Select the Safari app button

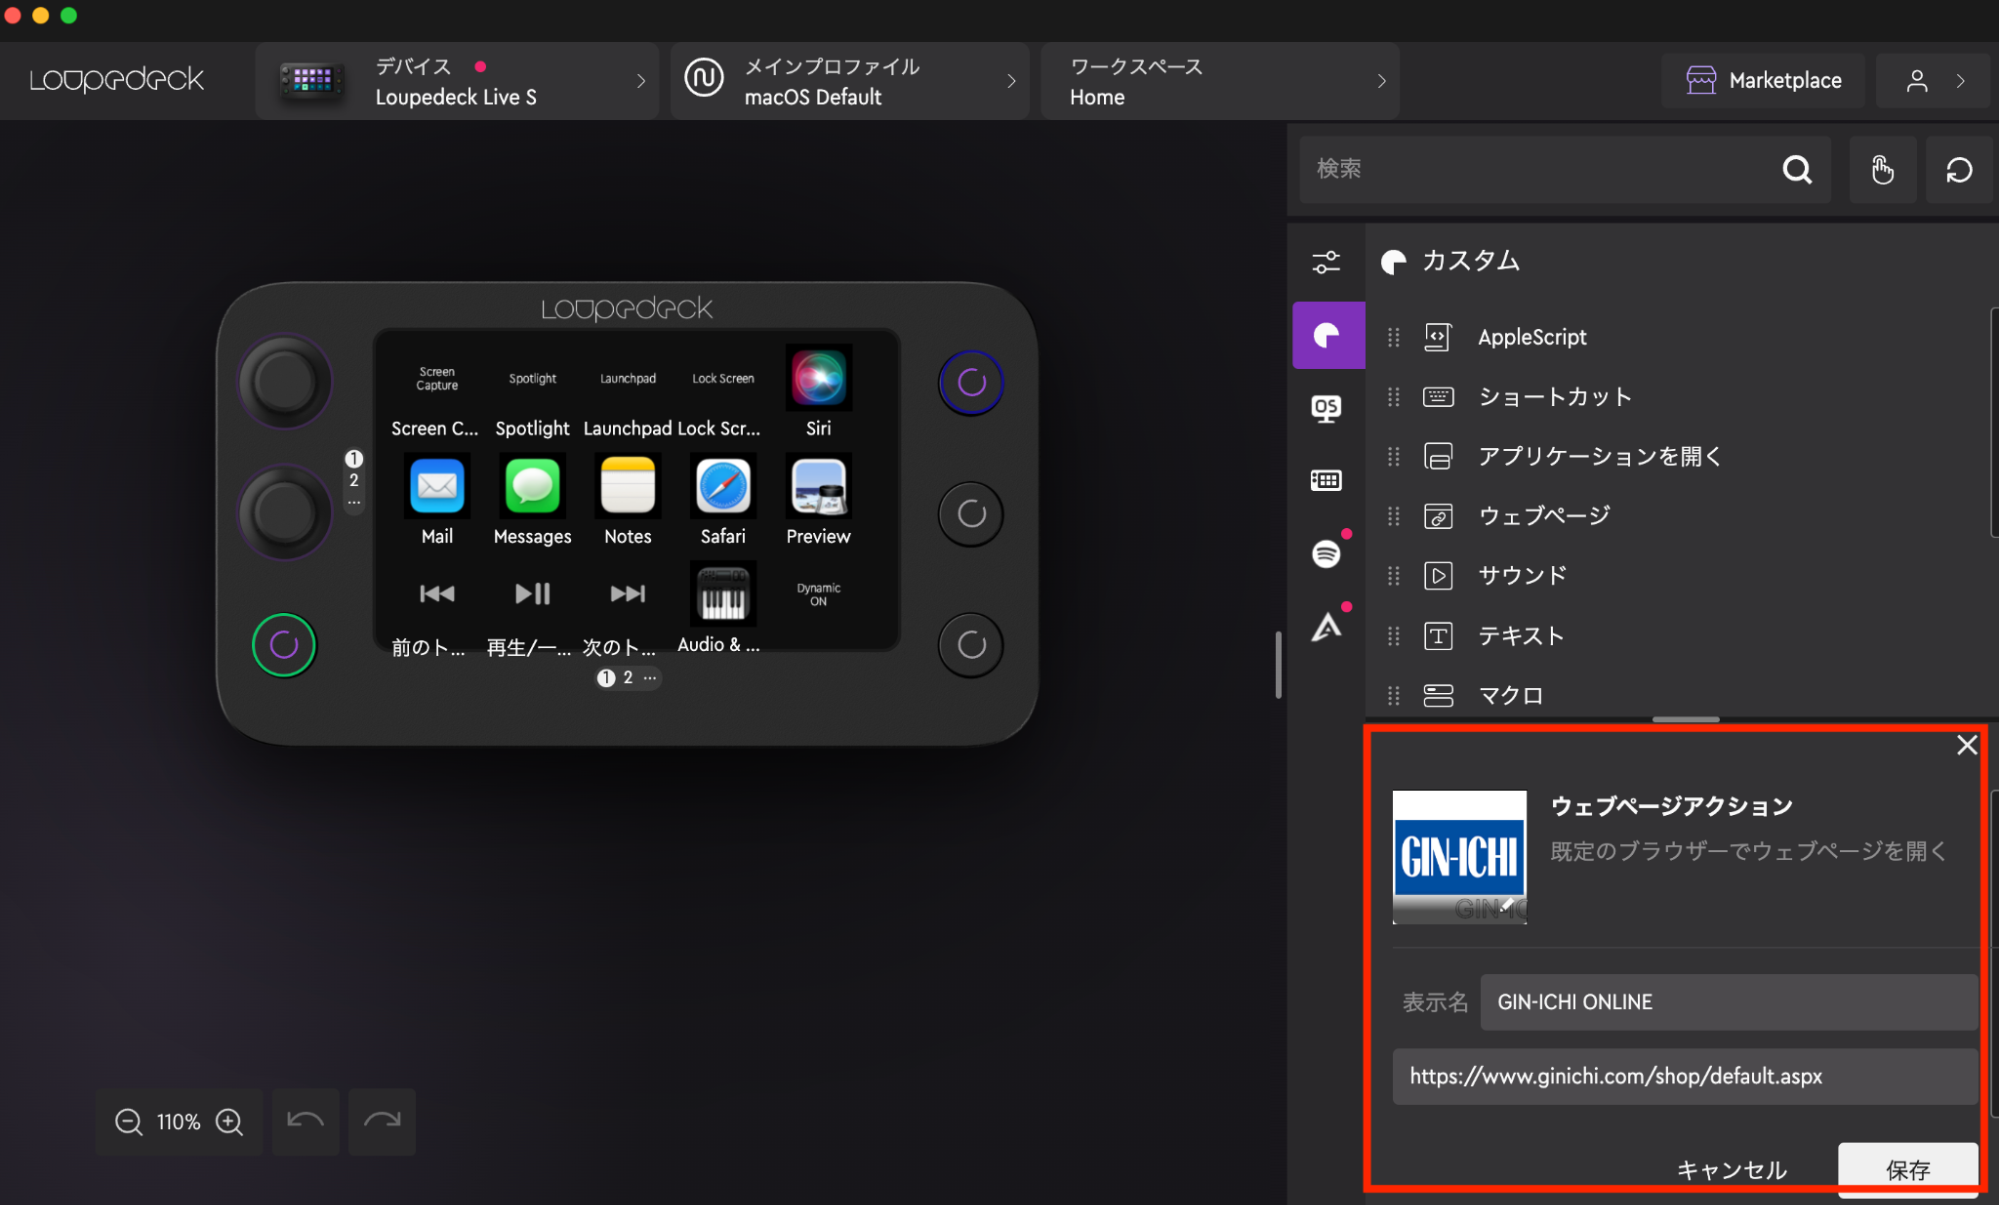tap(723, 487)
